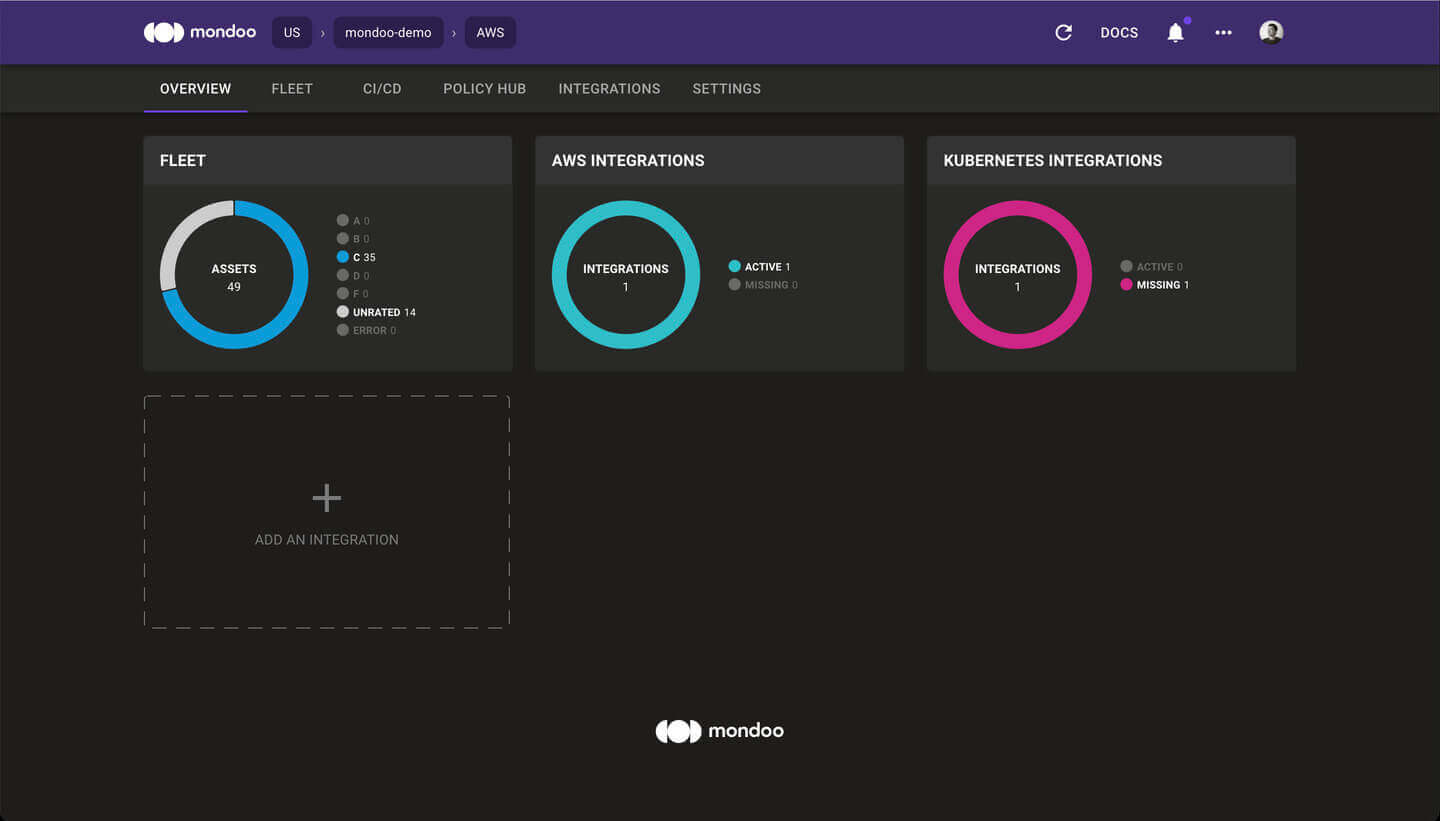Switch to the CI/CD tab

(x=382, y=88)
